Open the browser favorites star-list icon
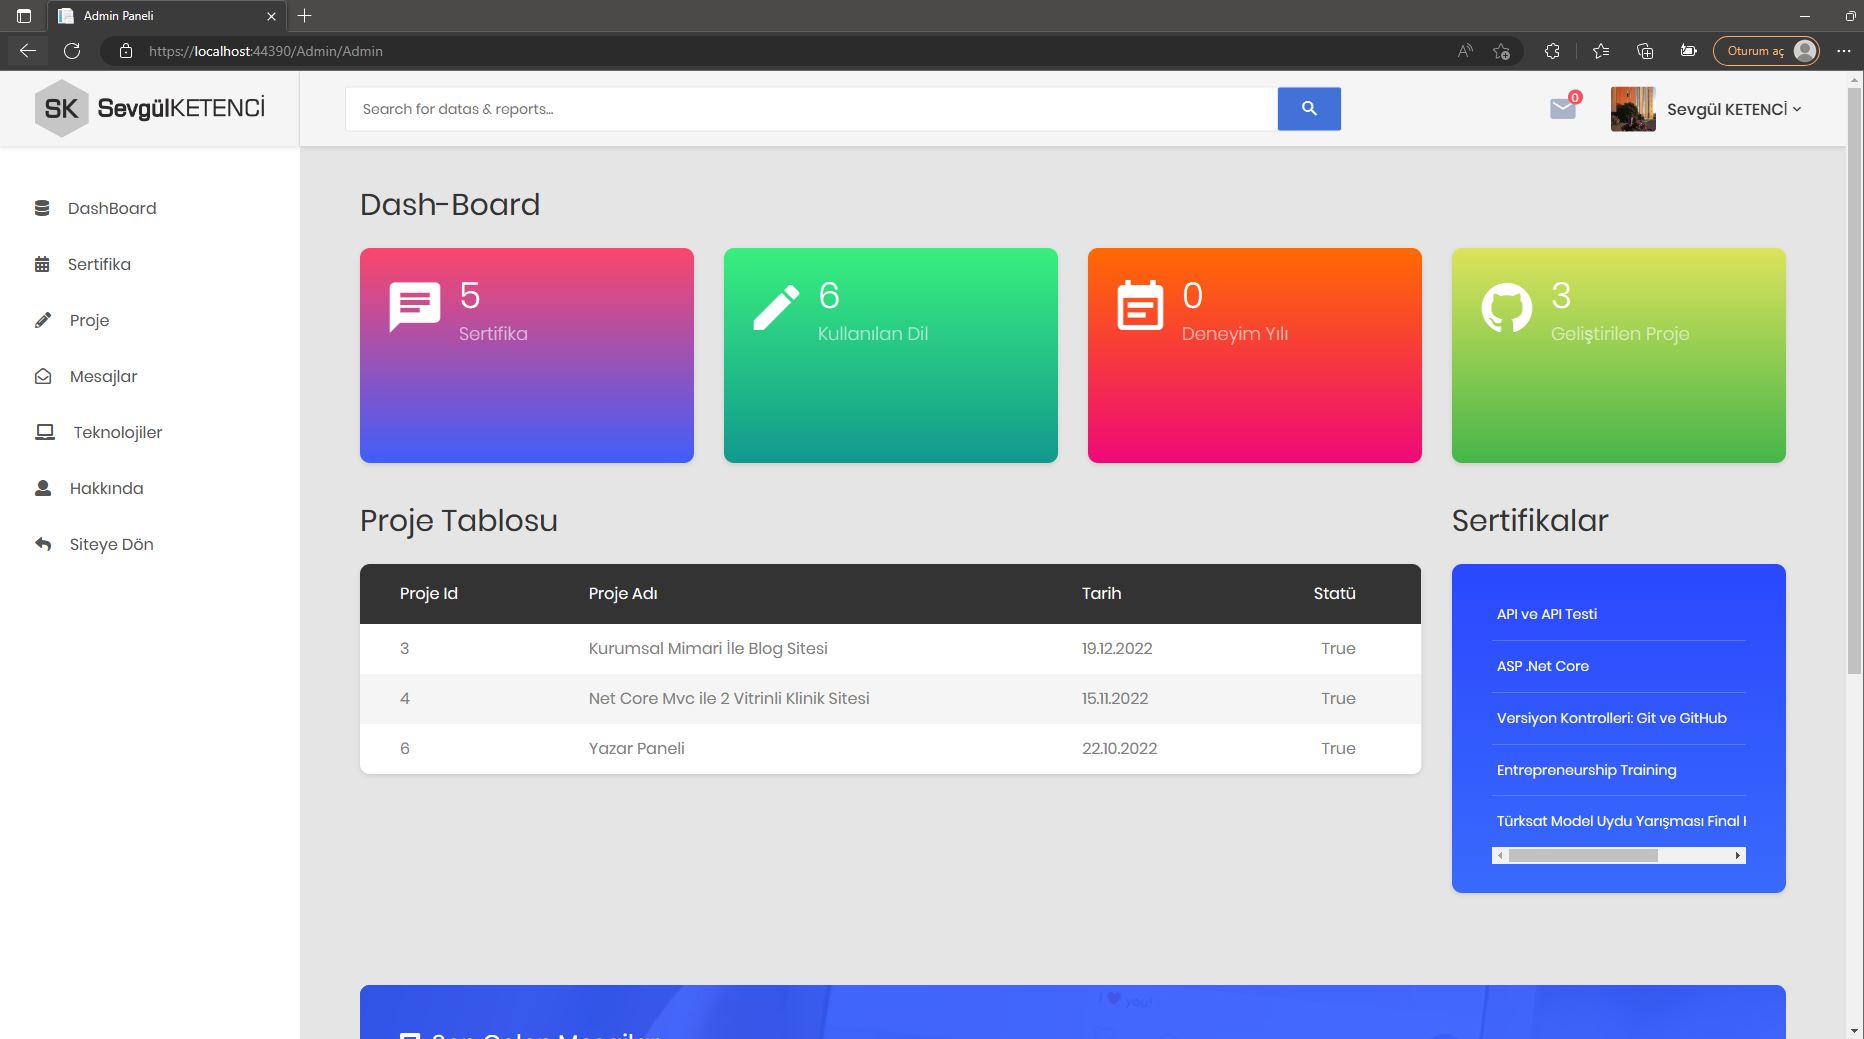The height and width of the screenshot is (1039, 1864). point(1601,51)
